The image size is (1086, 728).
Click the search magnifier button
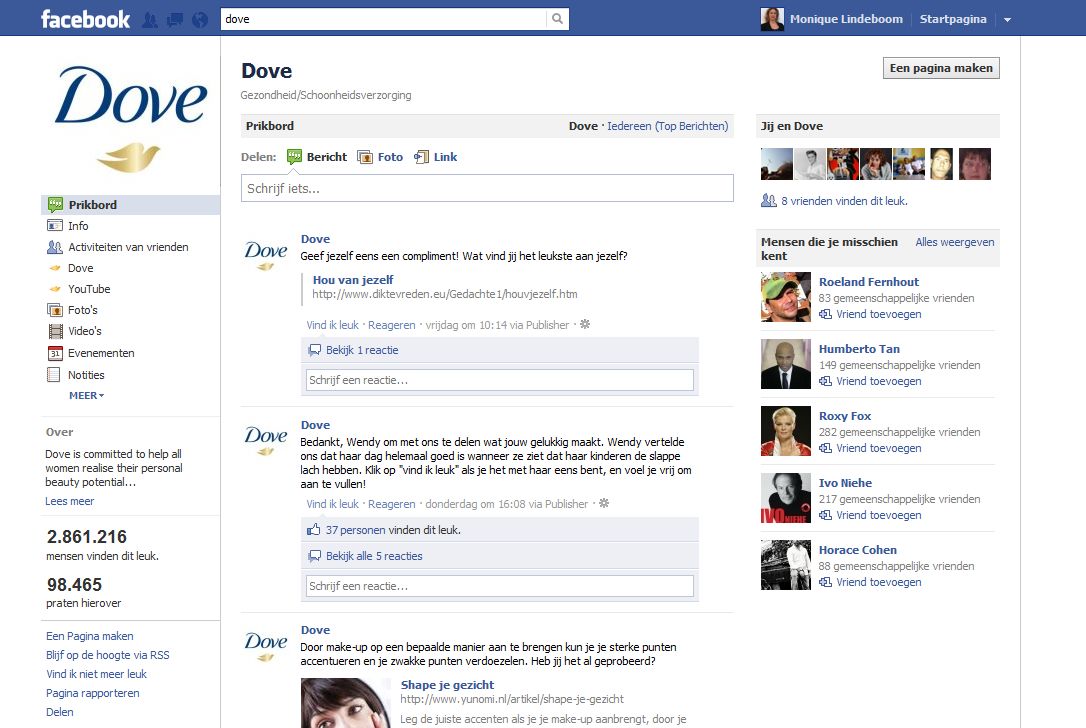coord(558,19)
